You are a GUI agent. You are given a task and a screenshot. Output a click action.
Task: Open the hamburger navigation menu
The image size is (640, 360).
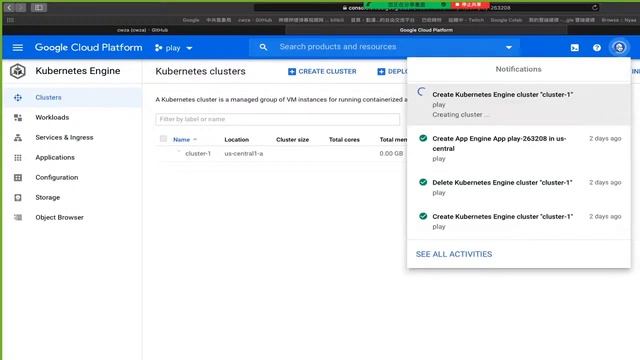click(x=18, y=48)
